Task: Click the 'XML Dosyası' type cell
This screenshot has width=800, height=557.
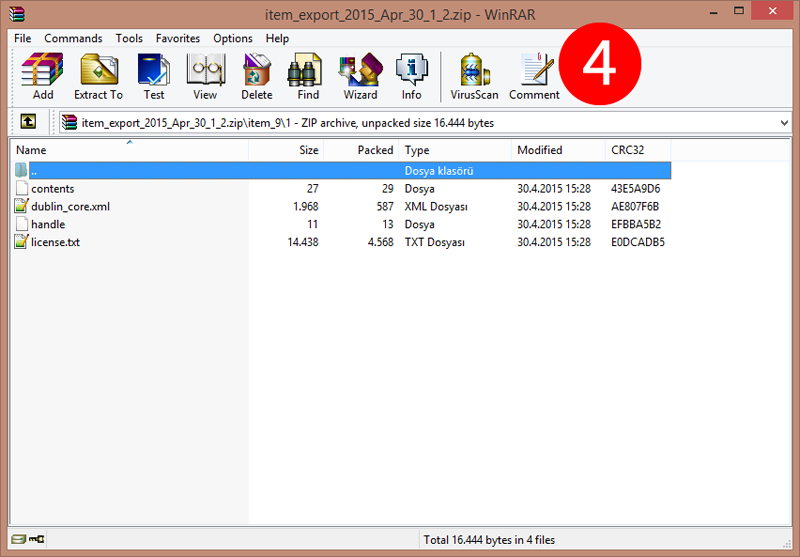Action: 436,207
